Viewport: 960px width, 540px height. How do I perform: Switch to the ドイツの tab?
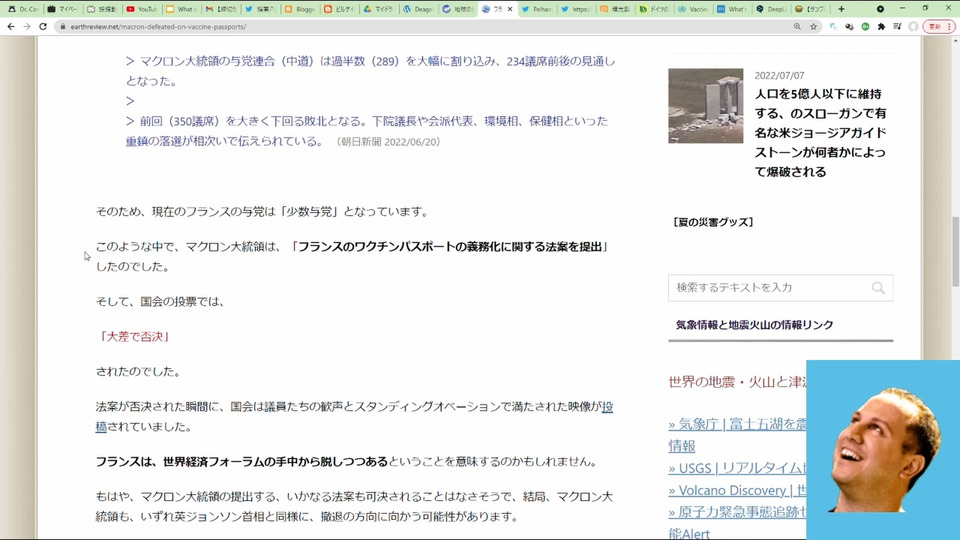[654, 9]
